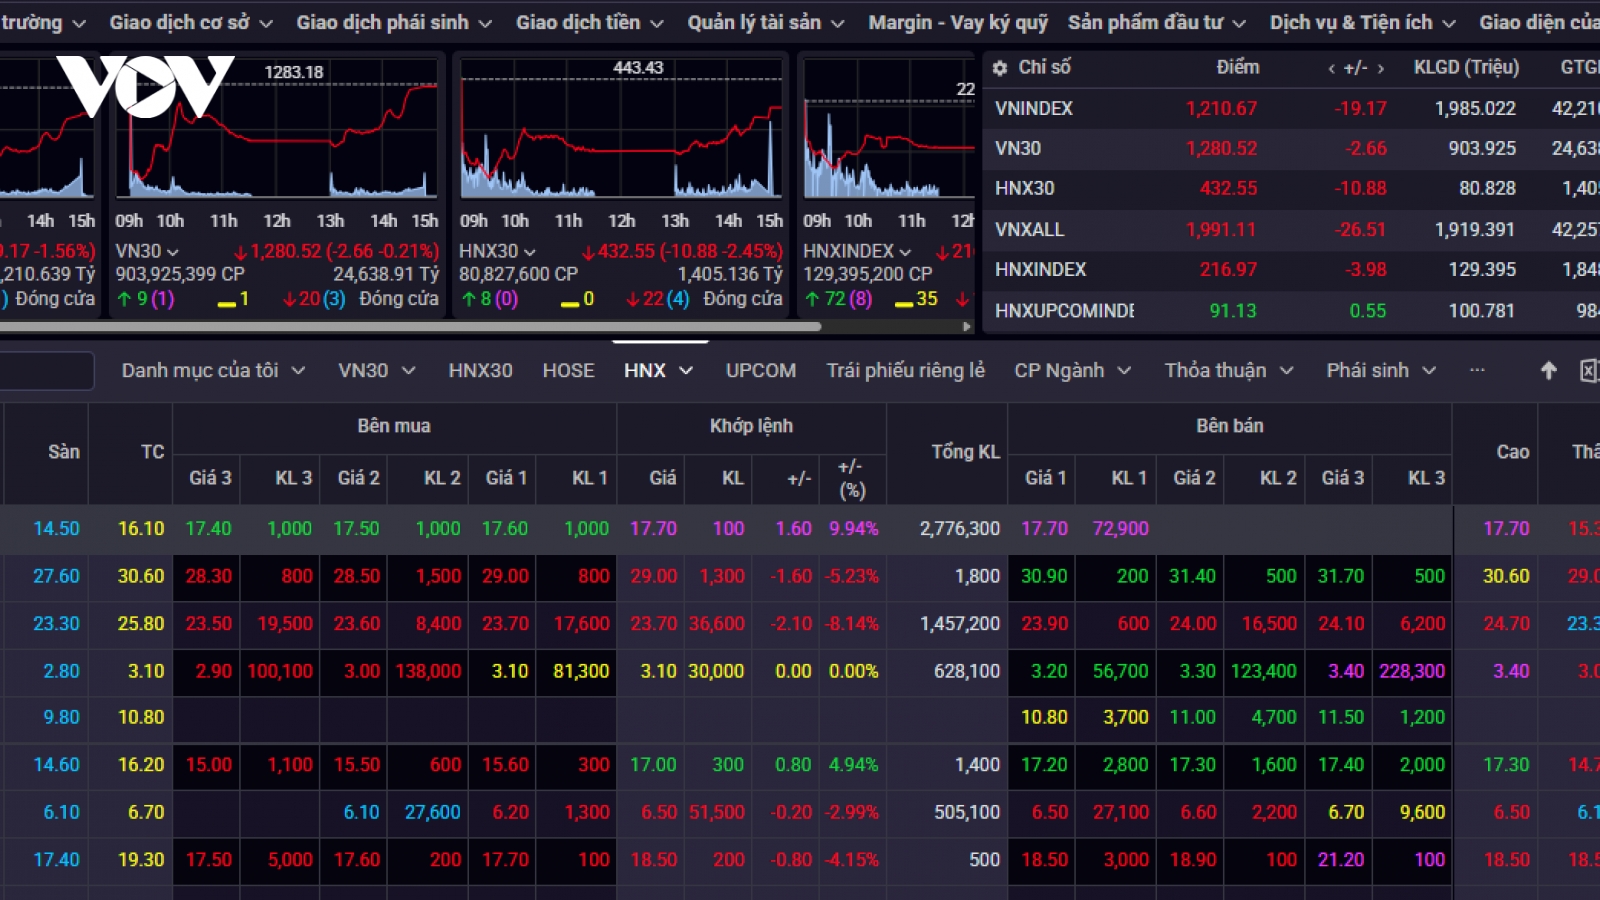Open the Quản lý tài sản menu
Screen dimensions: 1600x900
765,22
